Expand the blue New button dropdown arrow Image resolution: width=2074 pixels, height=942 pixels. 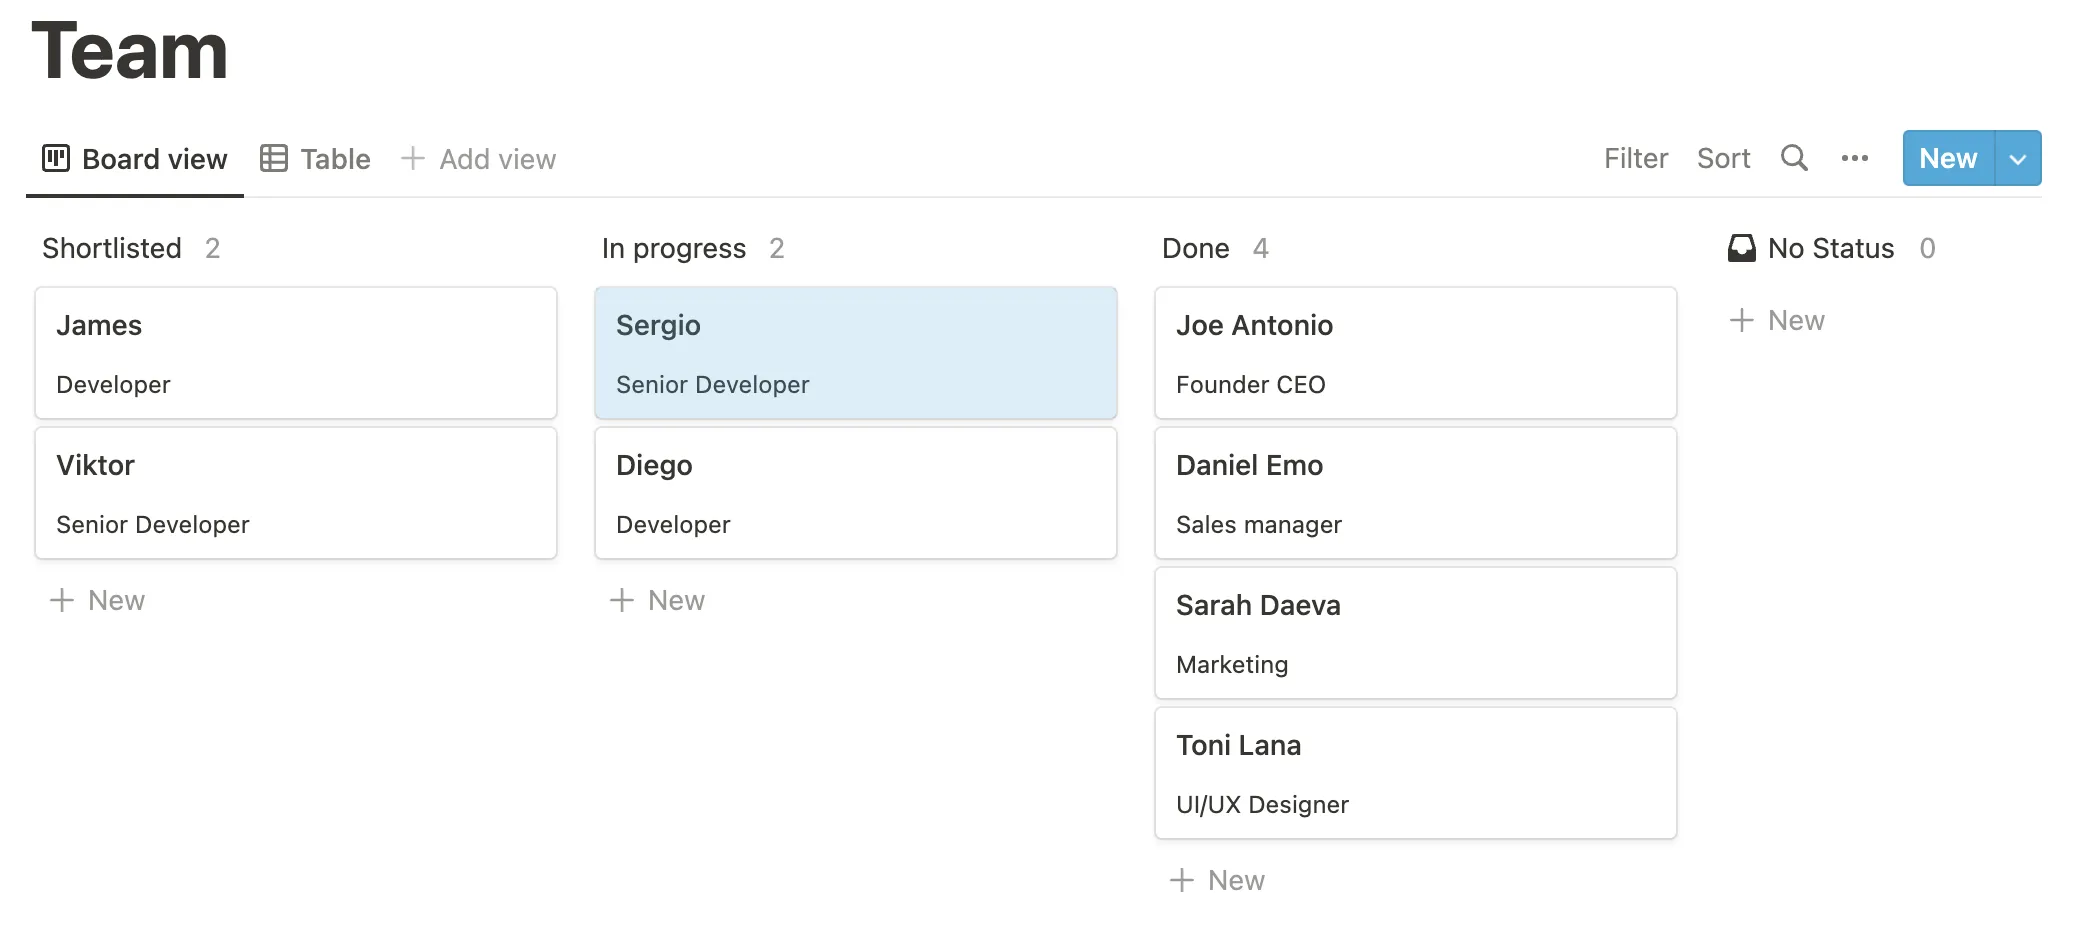pyautogui.click(x=2018, y=158)
